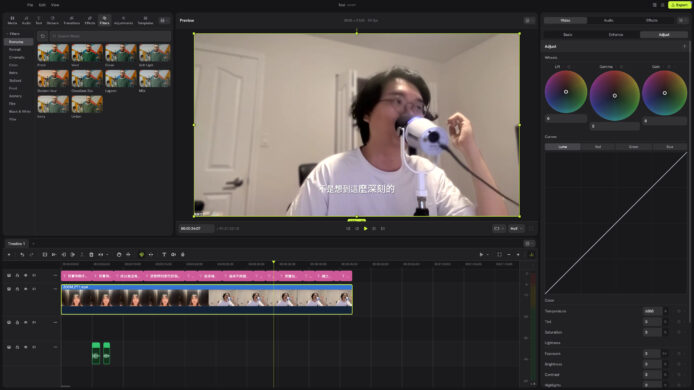Toggle visibility eye on main video track

pyautogui.click(x=26, y=289)
